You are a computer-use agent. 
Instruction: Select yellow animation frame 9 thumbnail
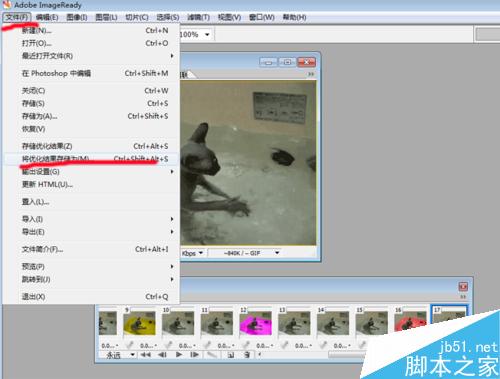coord(139,323)
